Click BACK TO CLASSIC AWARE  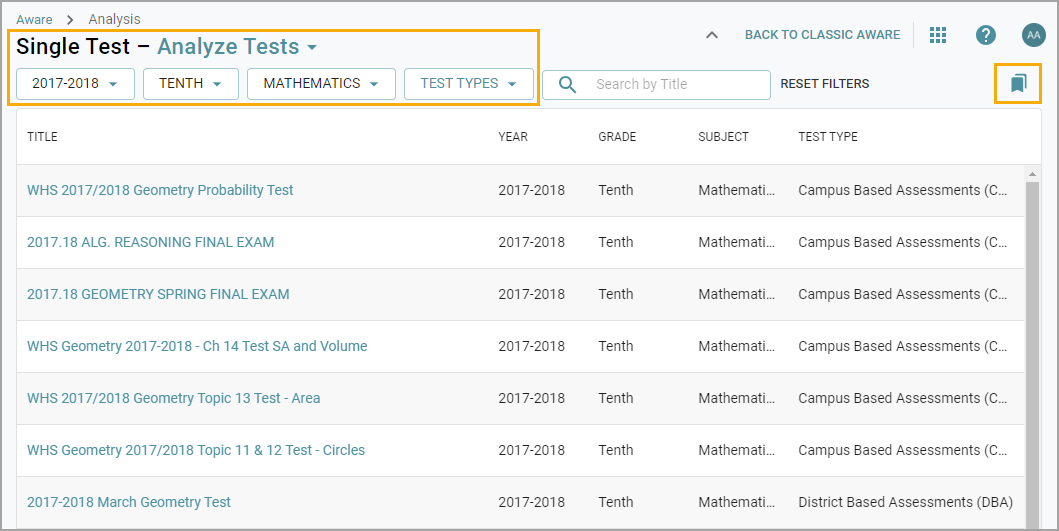(x=822, y=35)
